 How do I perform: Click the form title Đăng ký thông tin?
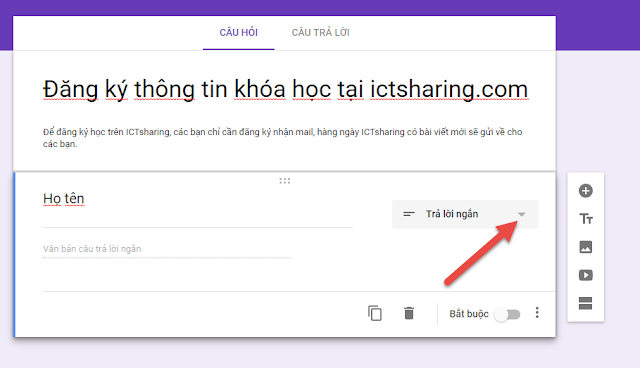point(285,89)
